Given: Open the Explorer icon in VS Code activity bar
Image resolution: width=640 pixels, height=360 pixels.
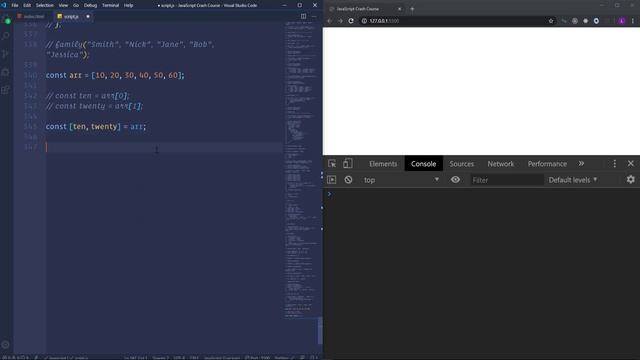Looking at the screenshot, I should click(7, 19).
